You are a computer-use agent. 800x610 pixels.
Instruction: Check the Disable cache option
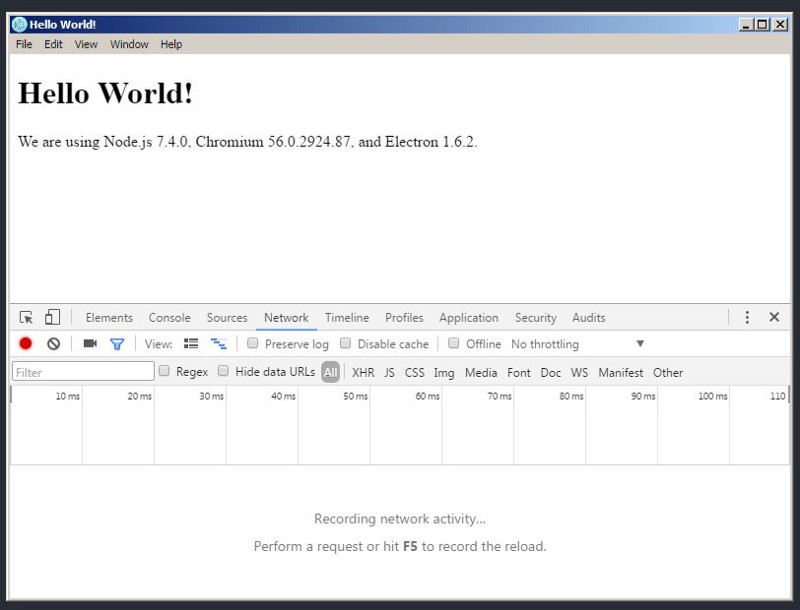[x=346, y=344]
